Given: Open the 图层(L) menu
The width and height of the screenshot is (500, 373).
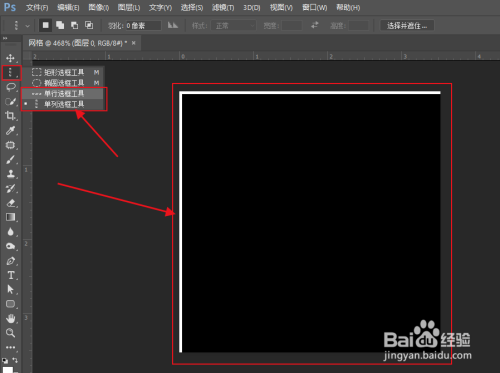Looking at the screenshot, I should pos(129,8).
